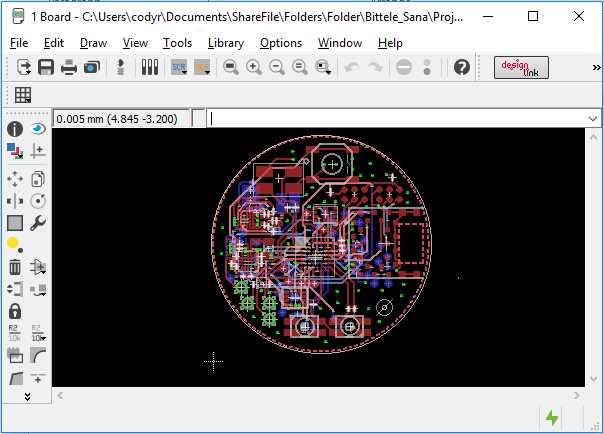
Task: Select the Lock tool
Action: click(15, 311)
